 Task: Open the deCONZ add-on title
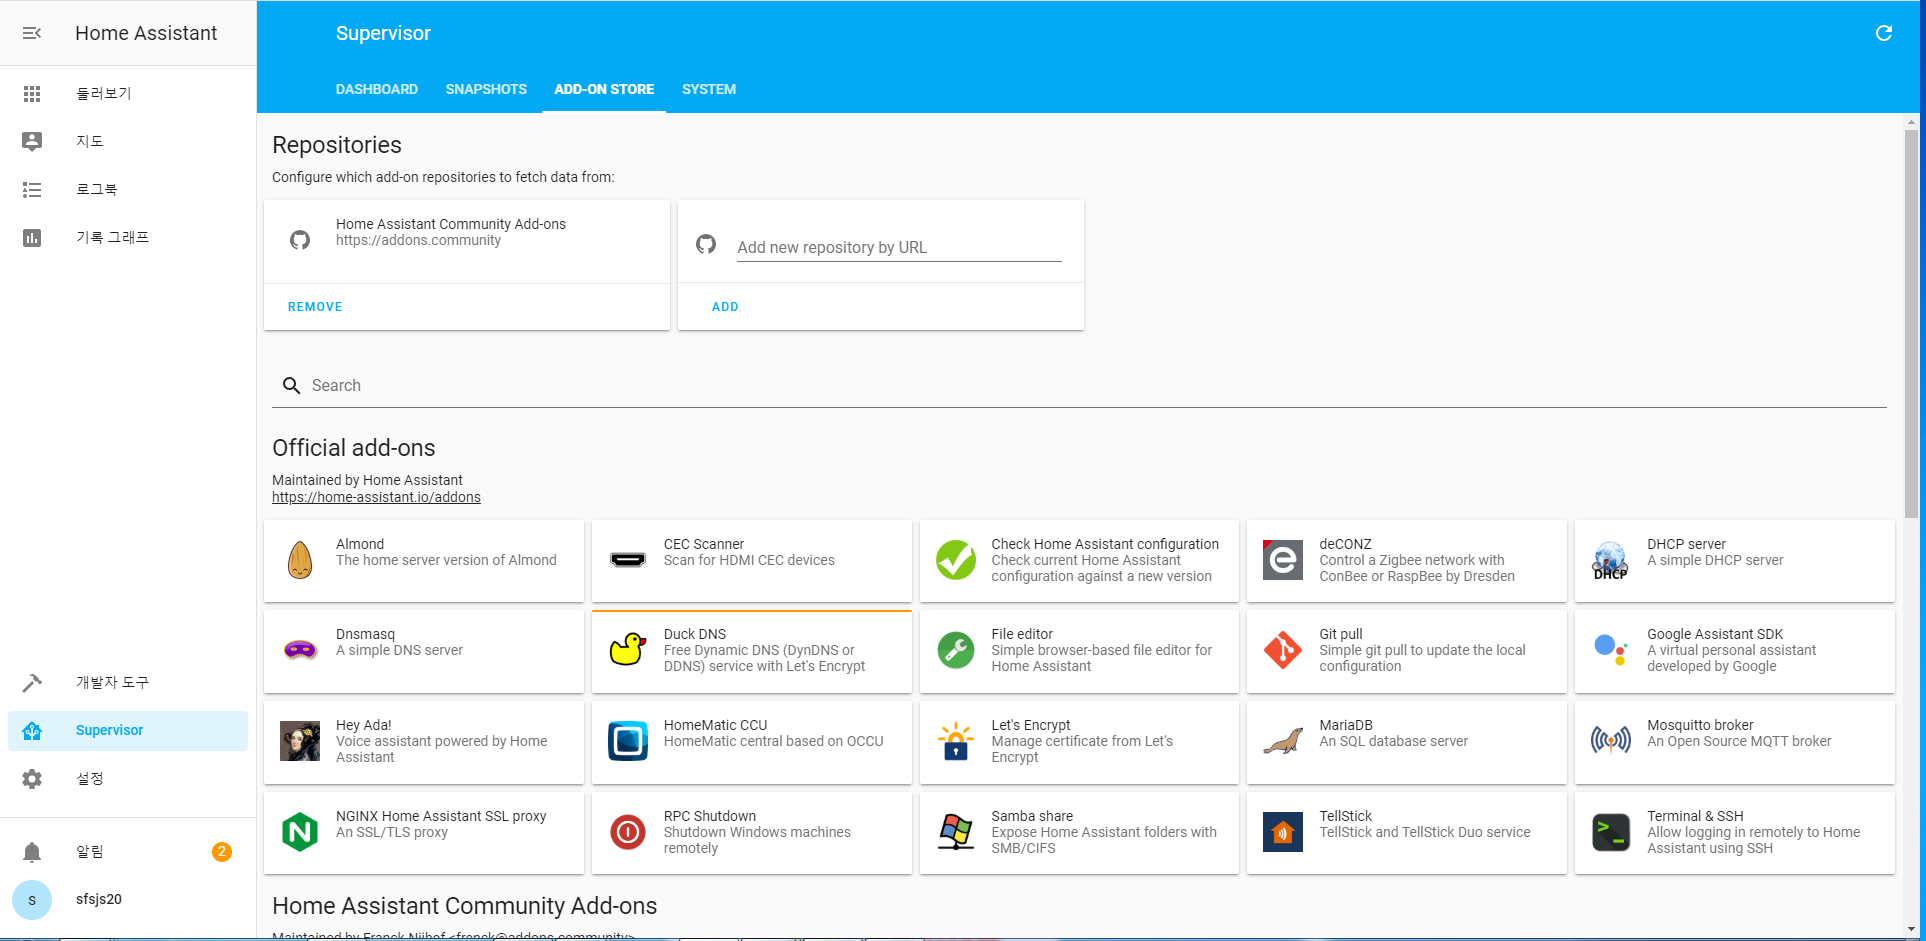1345,544
